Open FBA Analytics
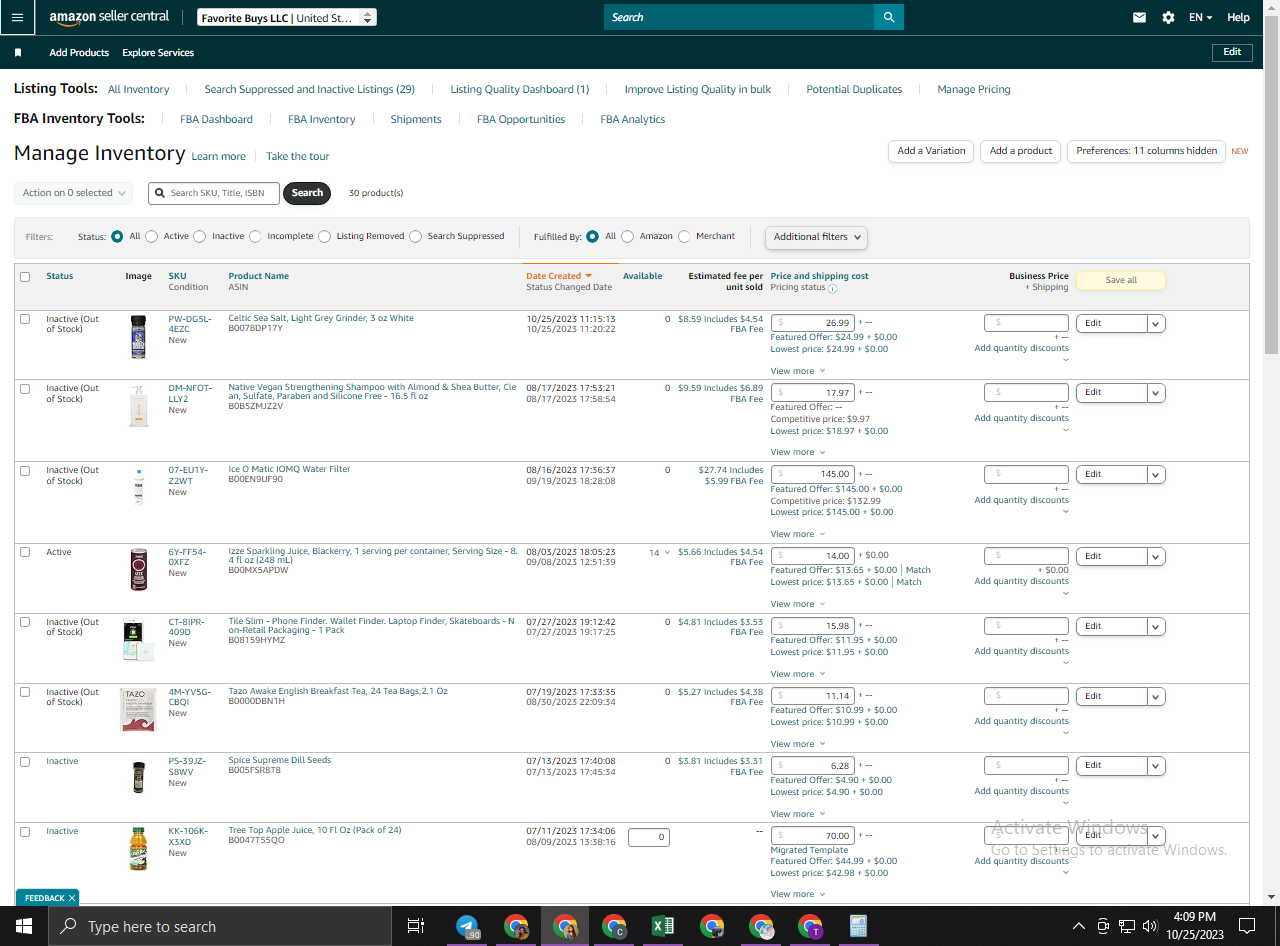Viewport: 1280px width, 946px height. (633, 119)
